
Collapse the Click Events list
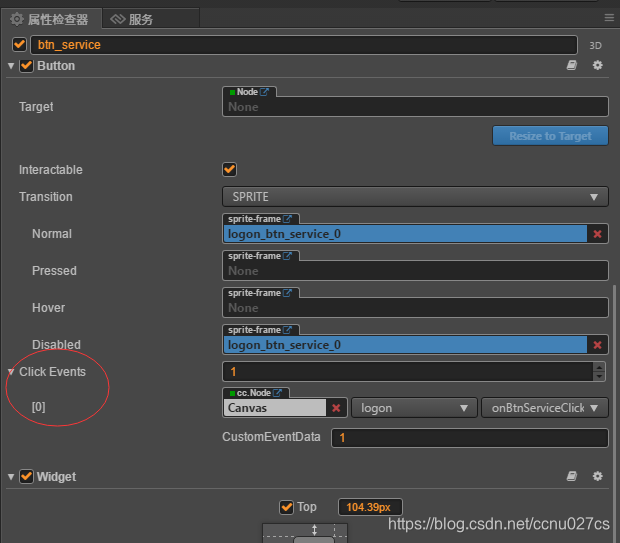pos(11,372)
